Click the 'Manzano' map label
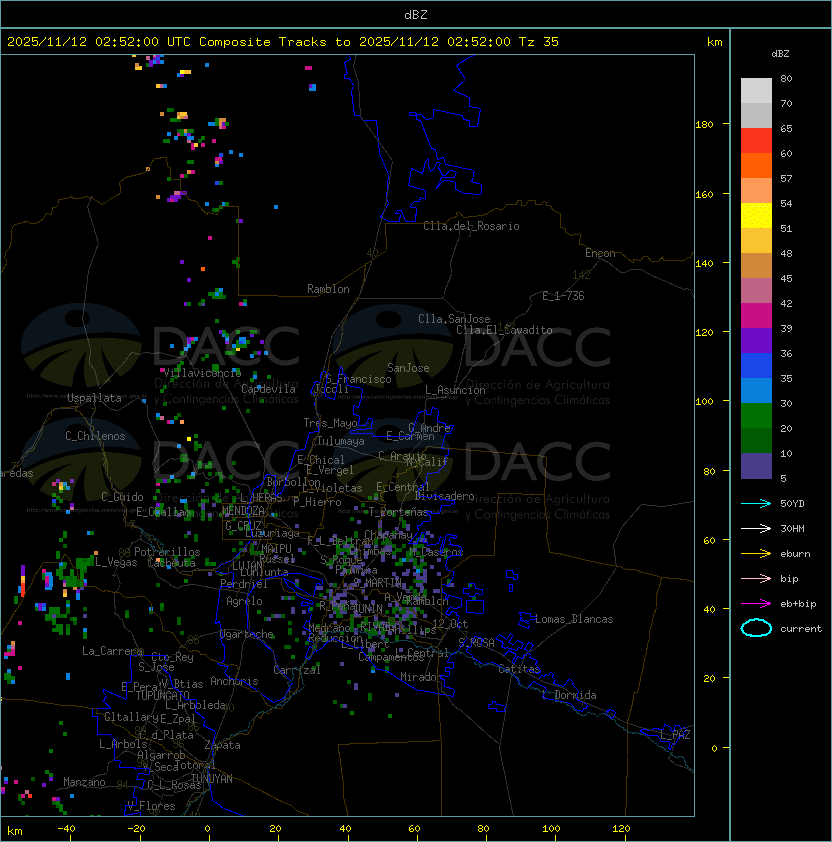This screenshot has height=842, width=832. [84, 782]
